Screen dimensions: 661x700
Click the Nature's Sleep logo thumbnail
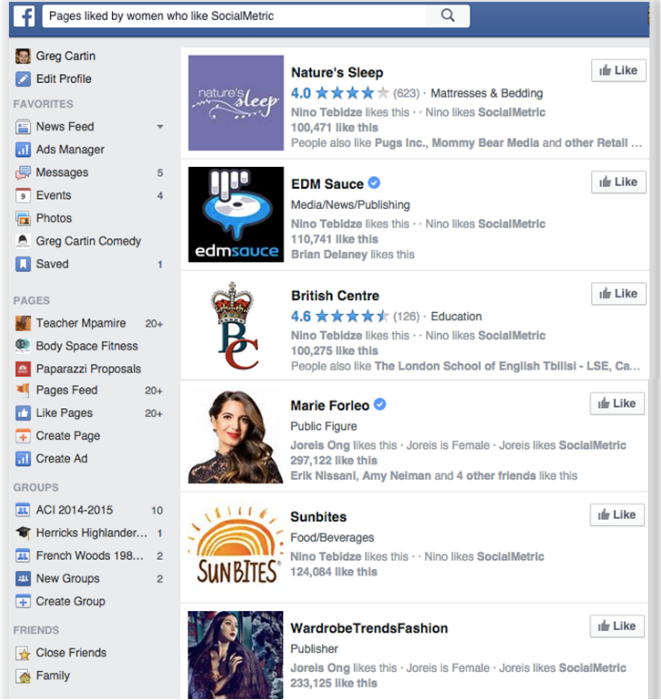236,103
